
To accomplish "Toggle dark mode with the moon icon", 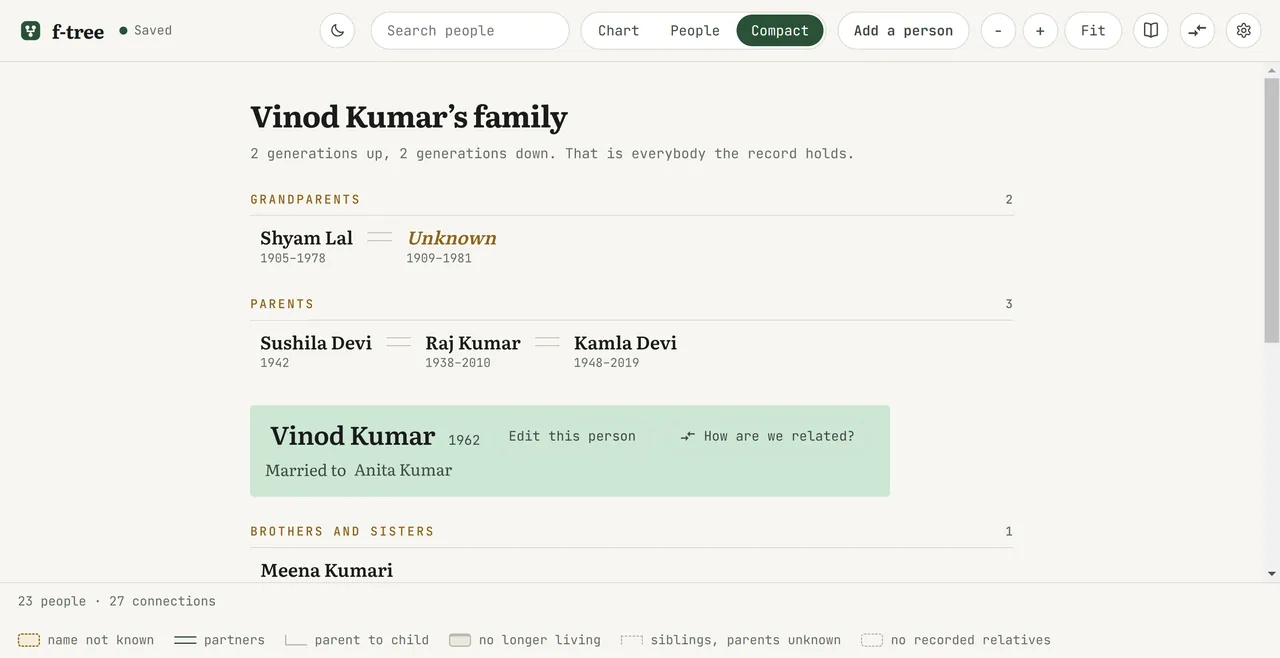I will click(337, 30).
